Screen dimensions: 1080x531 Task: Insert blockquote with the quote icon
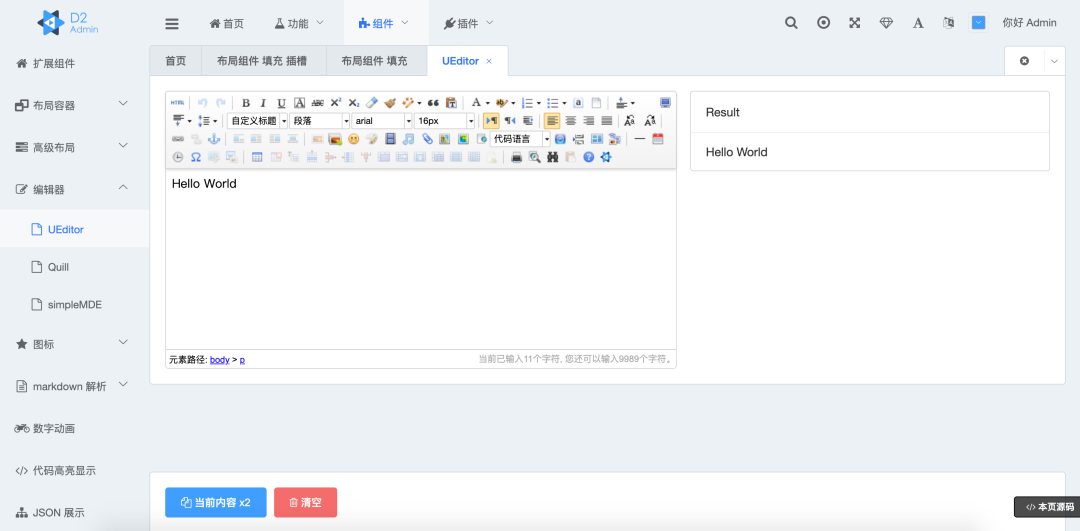point(433,103)
